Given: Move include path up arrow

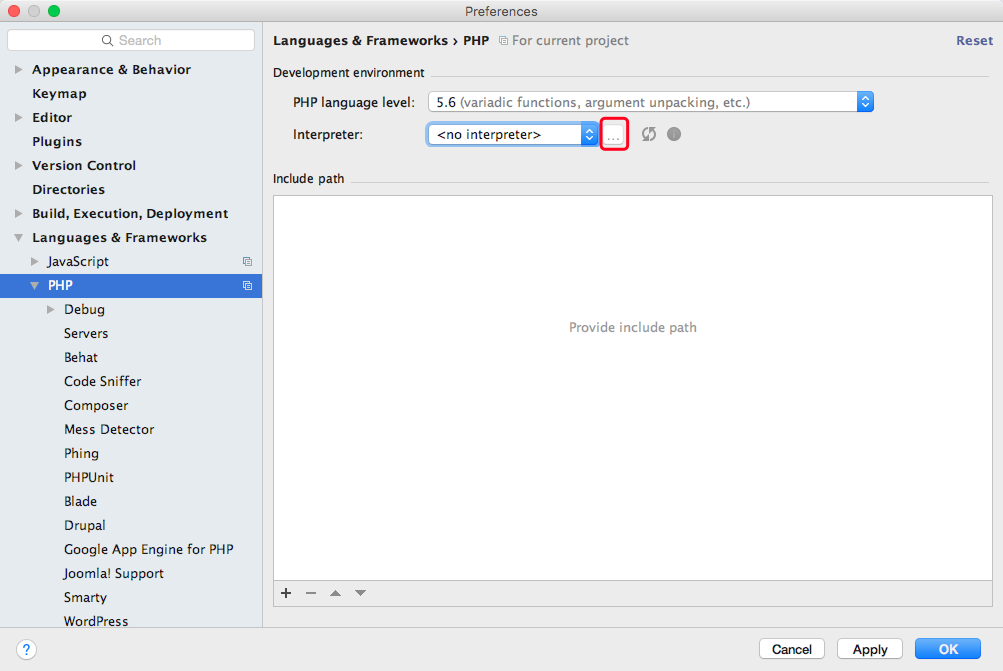Looking at the screenshot, I should point(335,593).
